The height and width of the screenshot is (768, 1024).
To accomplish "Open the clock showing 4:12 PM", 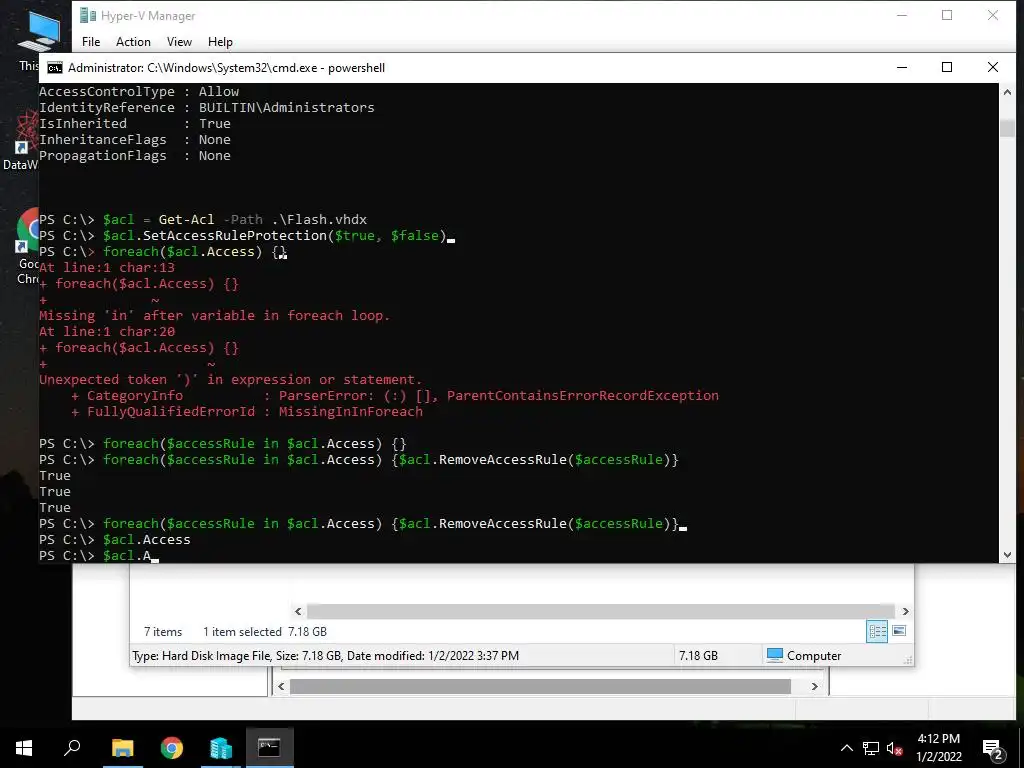I will (x=938, y=748).
